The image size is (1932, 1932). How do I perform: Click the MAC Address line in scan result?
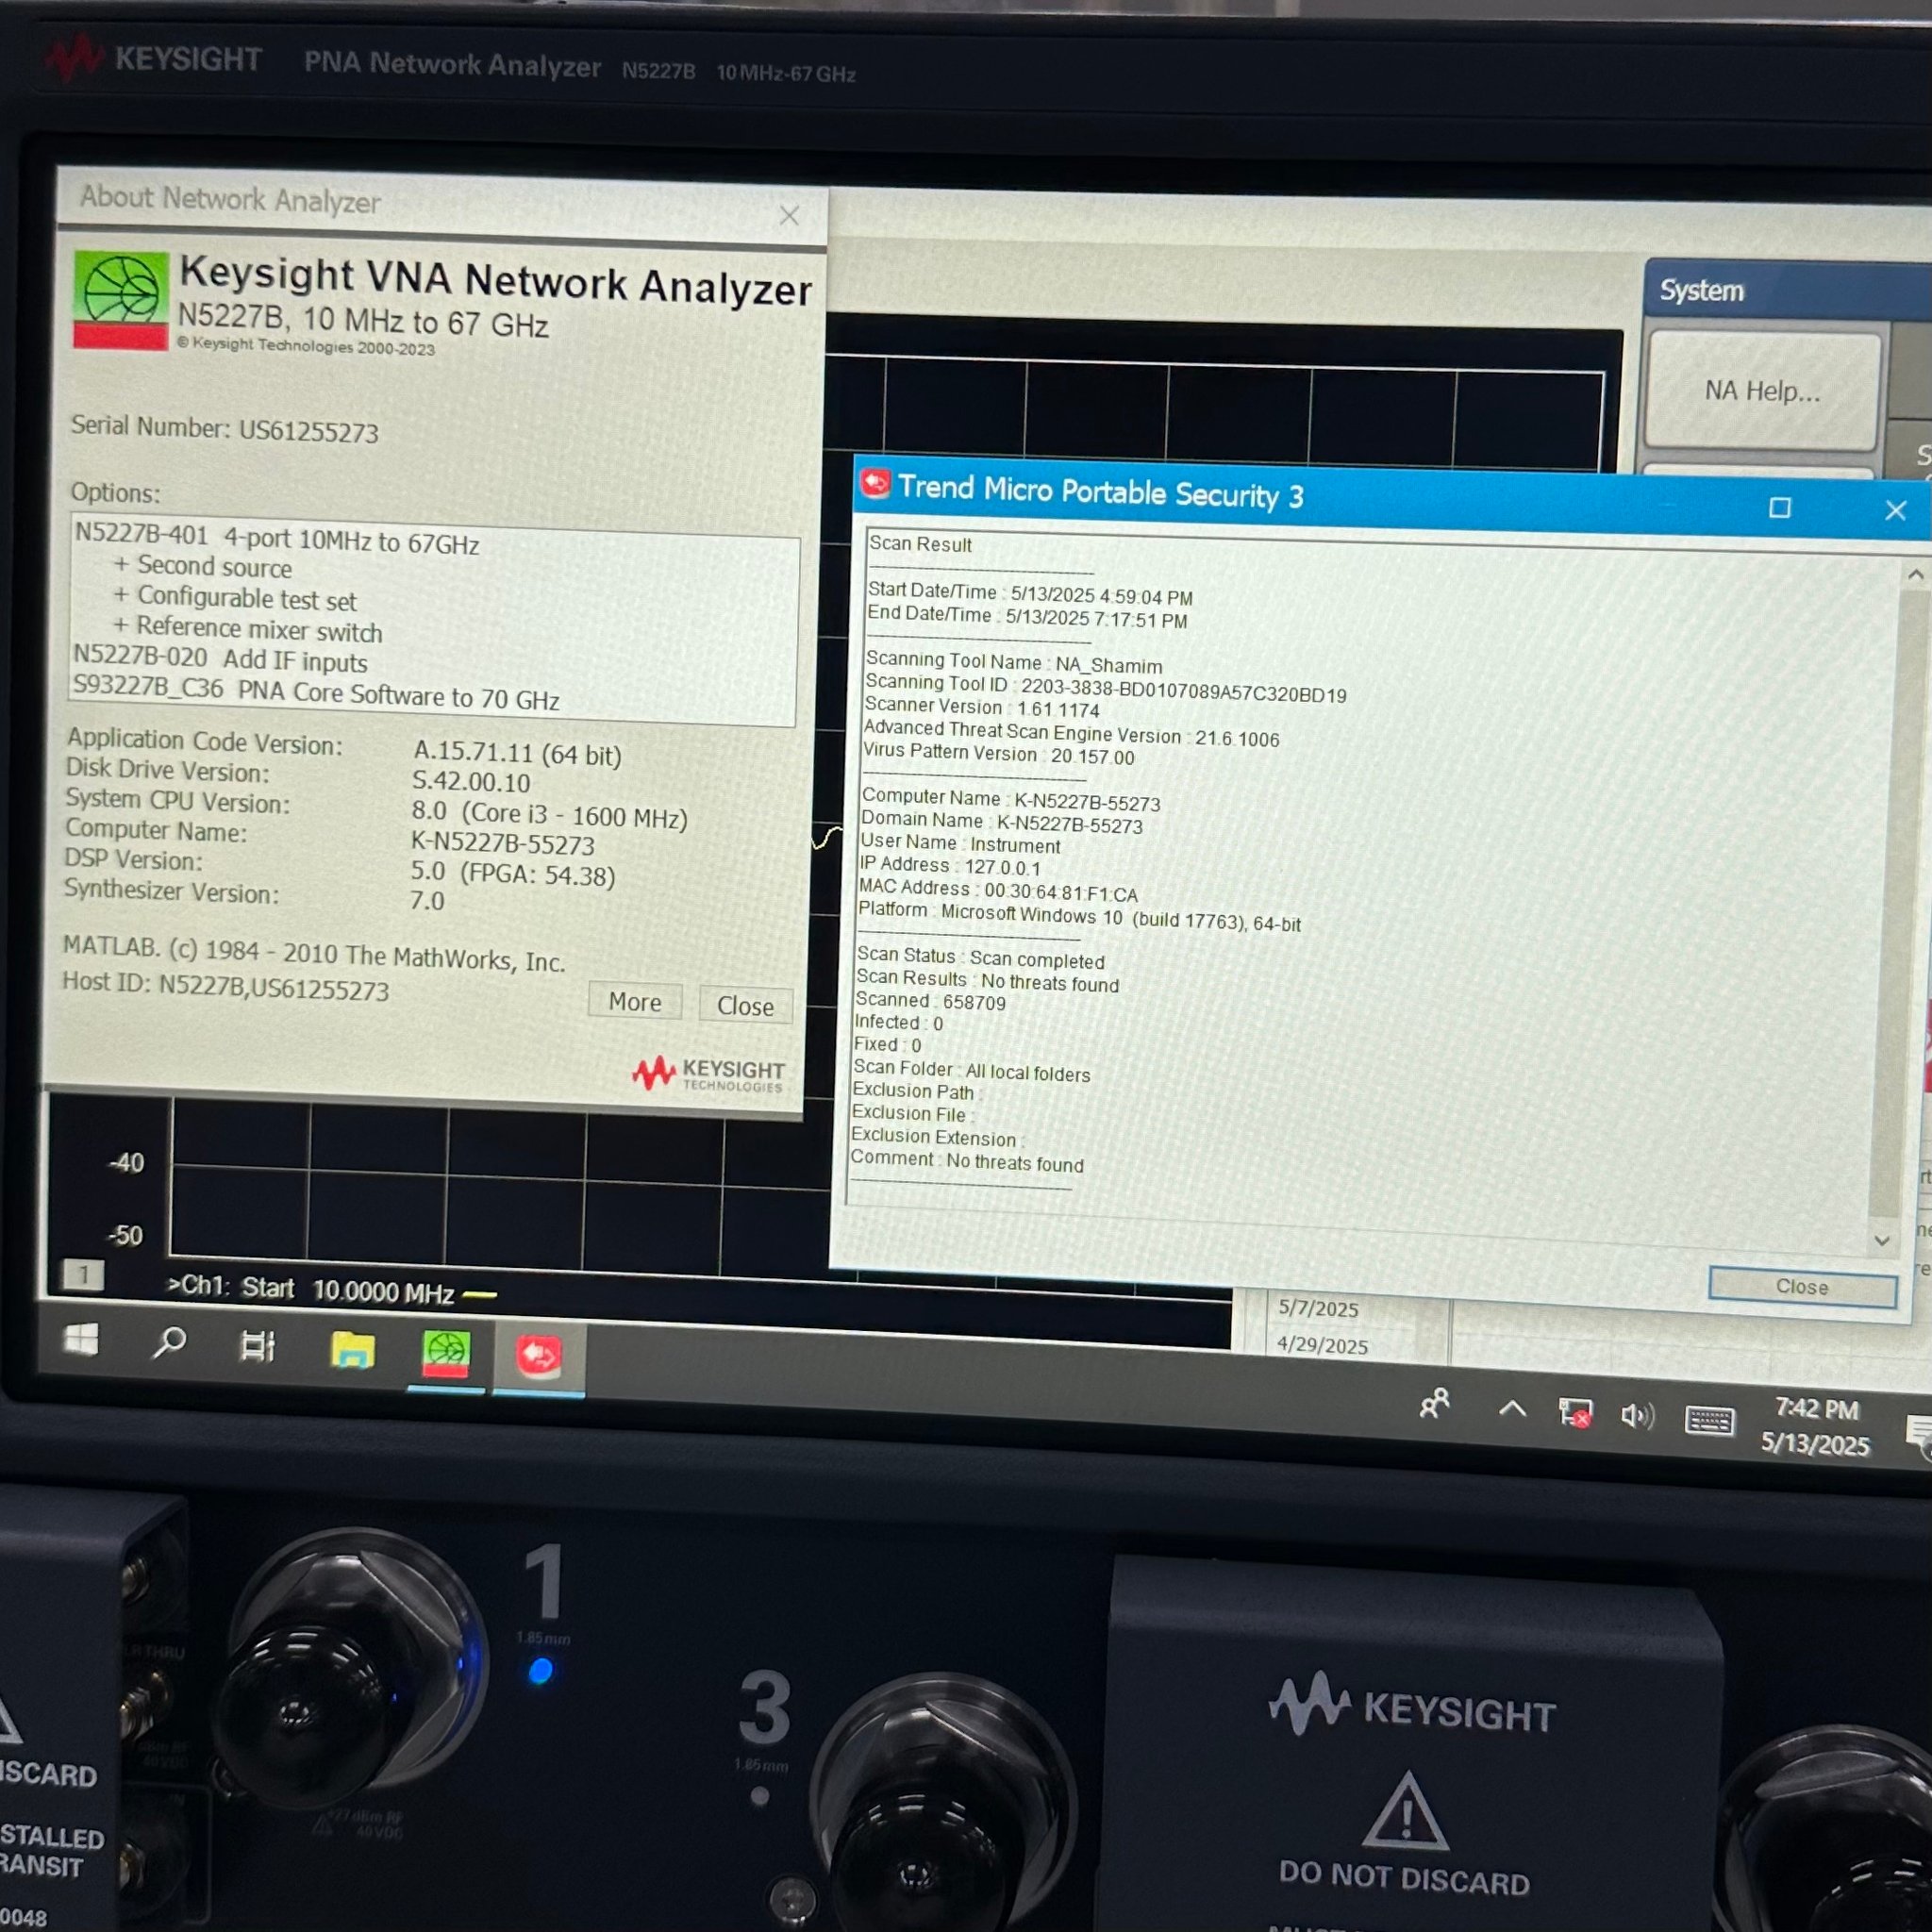998,891
